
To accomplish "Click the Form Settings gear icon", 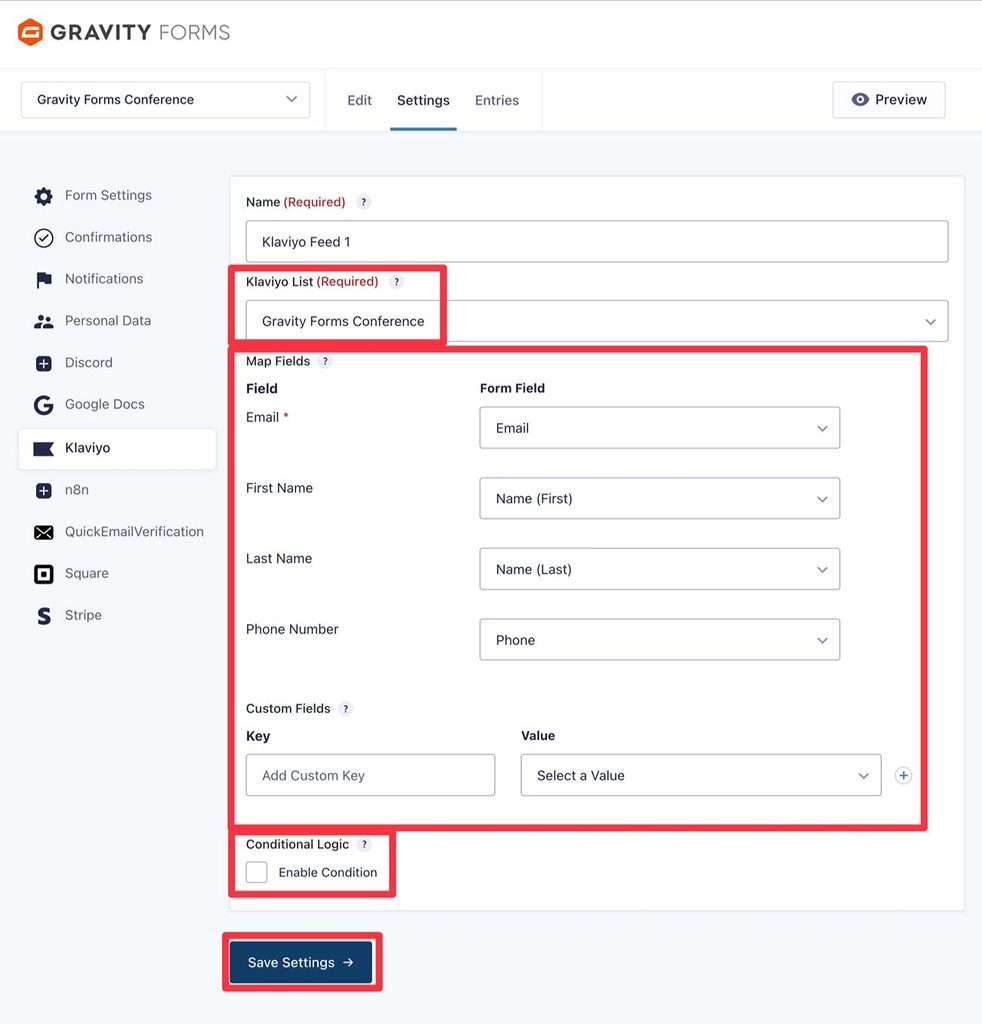I will 44,196.
